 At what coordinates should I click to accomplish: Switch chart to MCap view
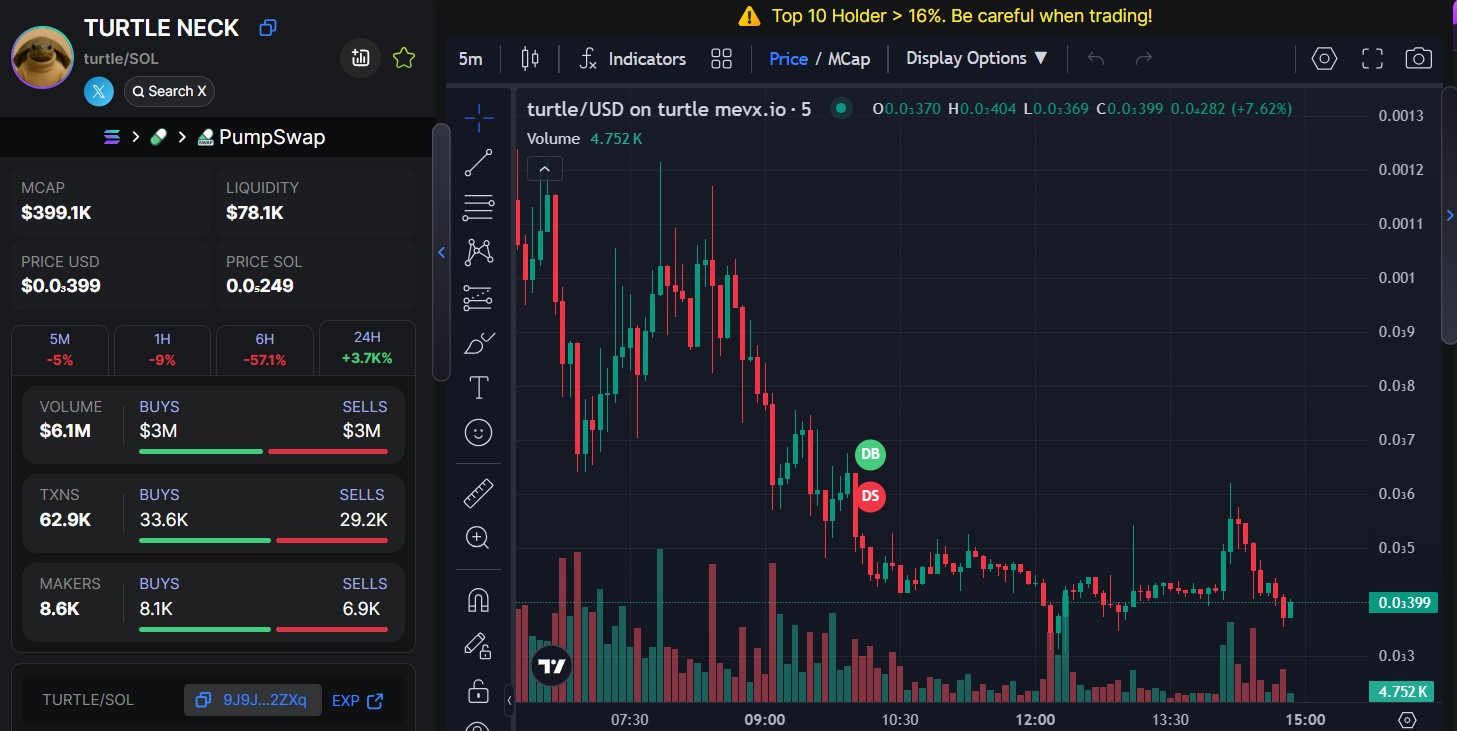849,59
